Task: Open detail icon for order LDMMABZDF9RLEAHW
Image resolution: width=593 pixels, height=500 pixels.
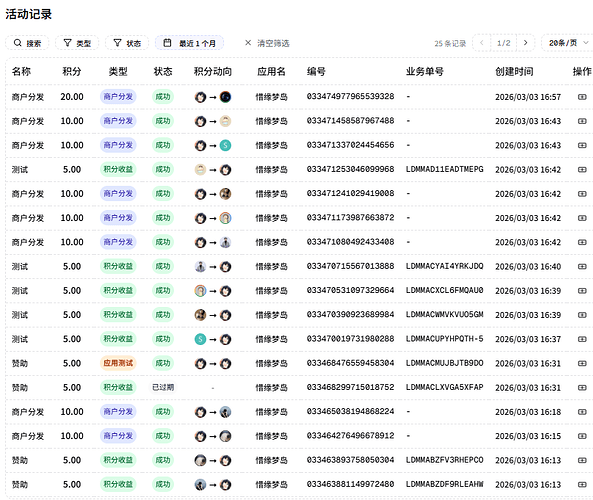Action: 582,484
